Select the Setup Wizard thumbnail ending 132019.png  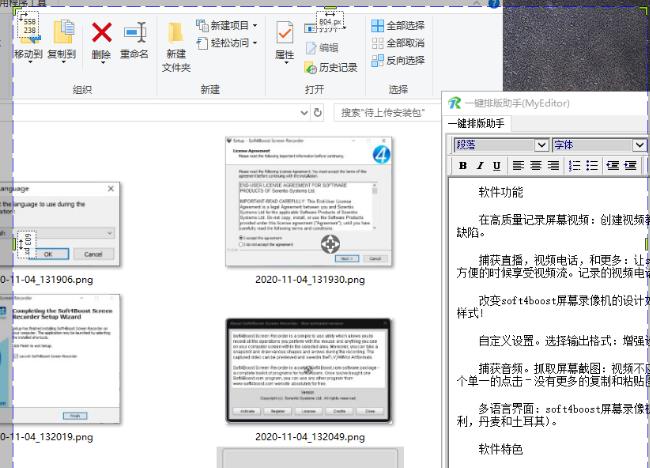[x=60, y=359]
